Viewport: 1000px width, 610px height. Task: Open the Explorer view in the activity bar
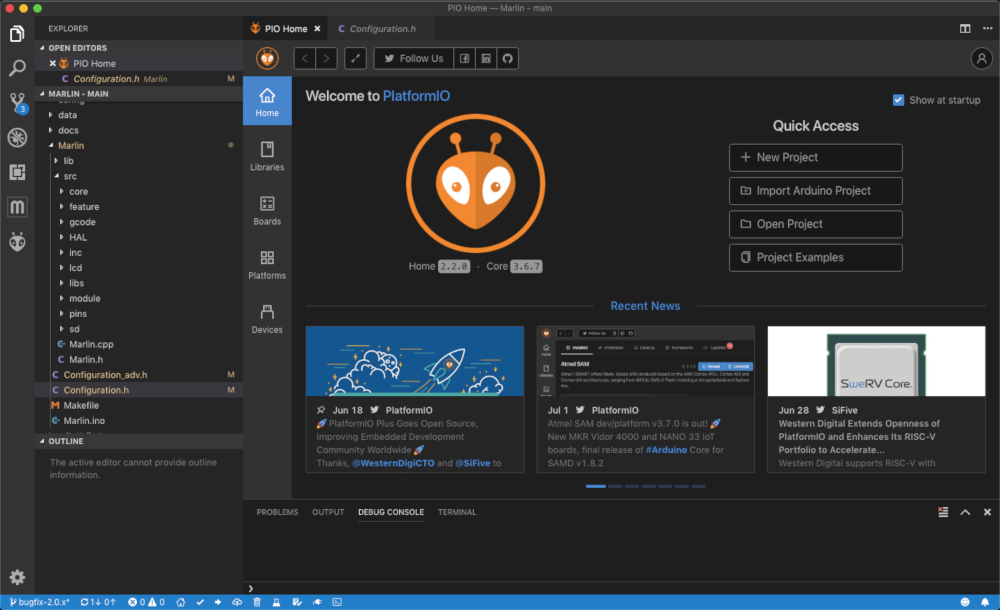(x=17, y=33)
